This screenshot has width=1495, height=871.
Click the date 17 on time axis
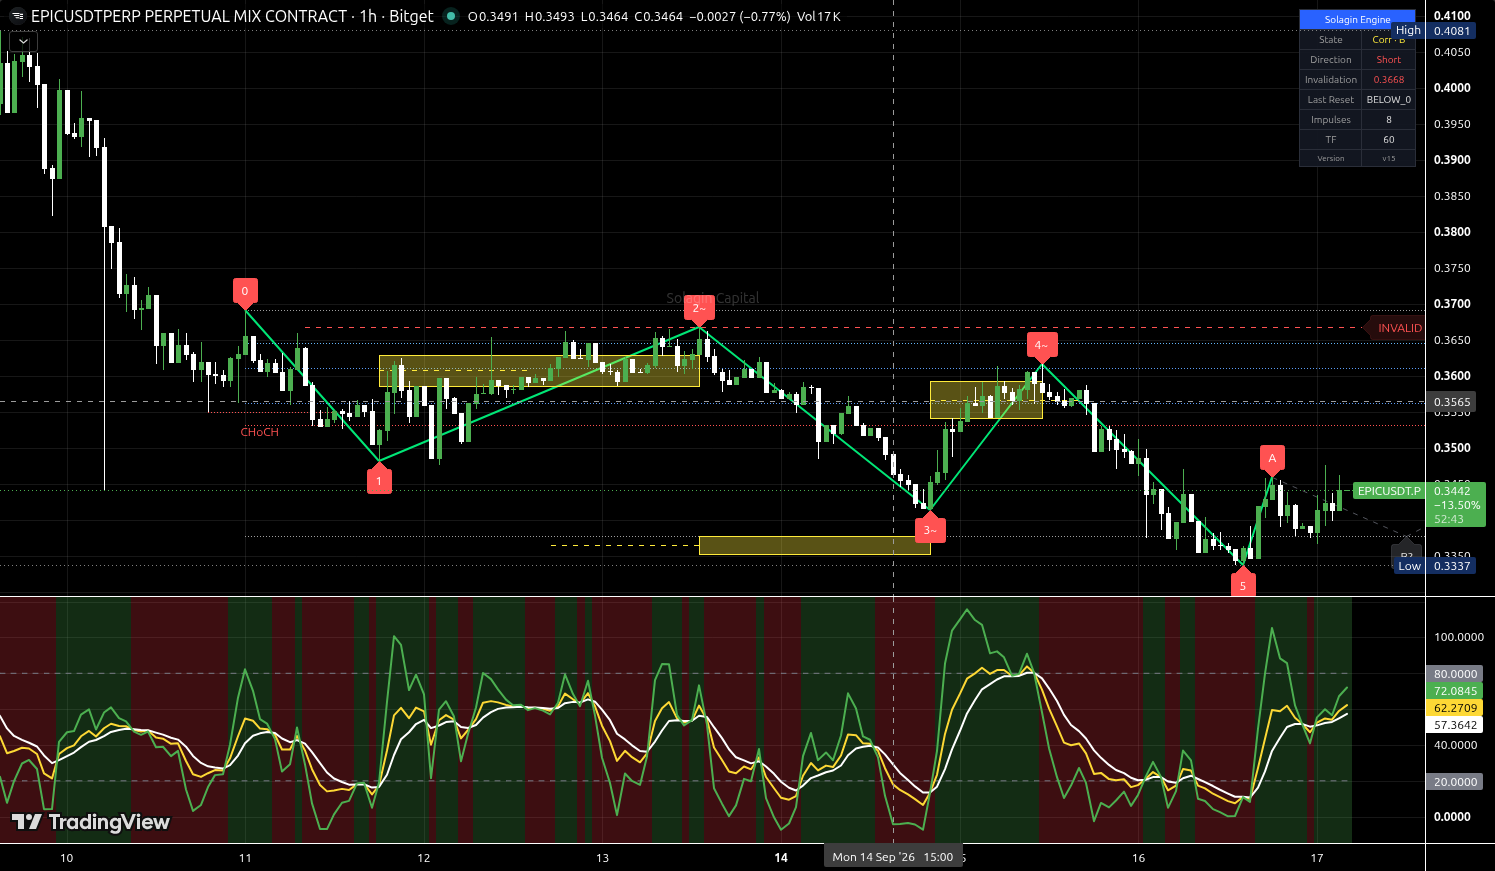click(x=1317, y=858)
